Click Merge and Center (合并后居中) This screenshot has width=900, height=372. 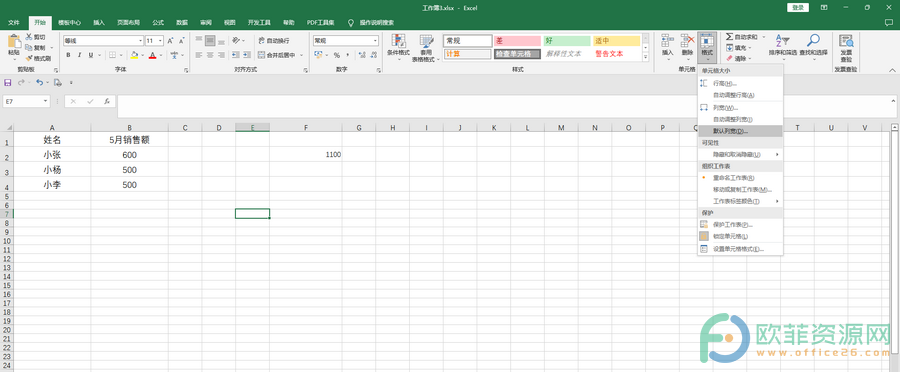click(x=277, y=55)
